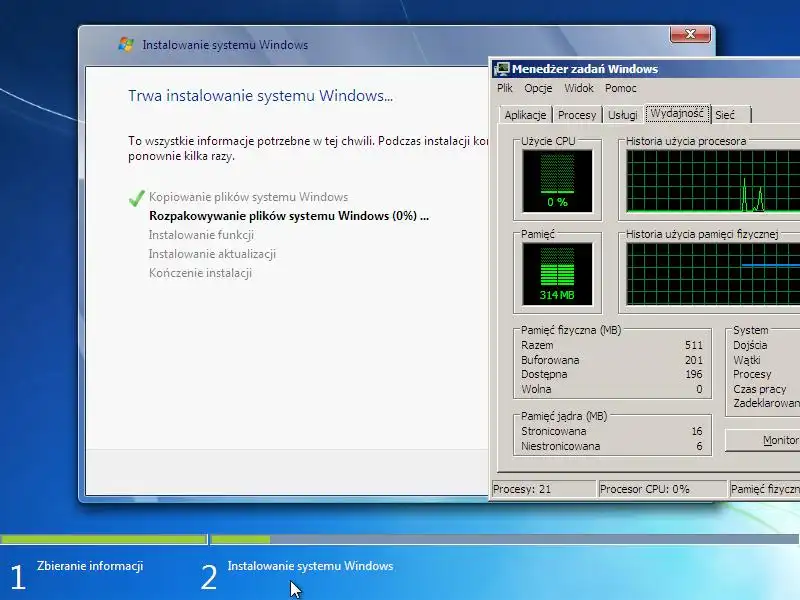Click the Windows flag icon in installer title
The width and height of the screenshot is (800, 600).
pyautogui.click(x=126, y=44)
